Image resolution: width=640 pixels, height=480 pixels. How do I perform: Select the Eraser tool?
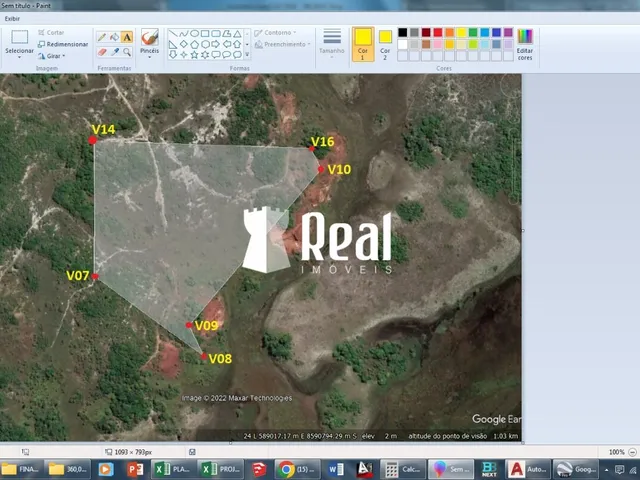coord(102,52)
